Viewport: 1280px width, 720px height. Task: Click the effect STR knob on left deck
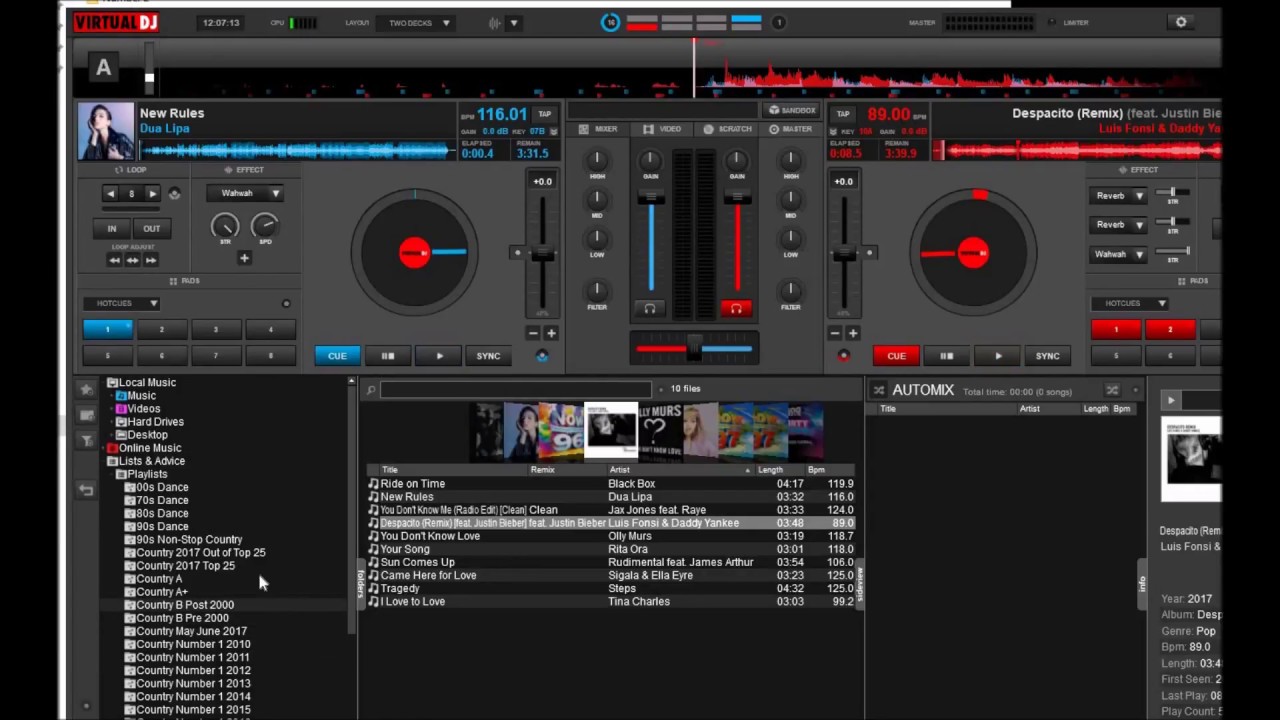(x=225, y=226)
